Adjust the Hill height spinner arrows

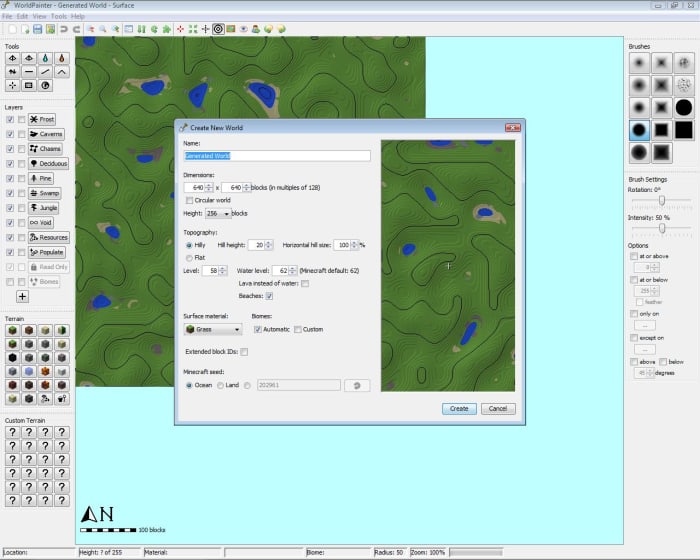[x=268, y=245]
